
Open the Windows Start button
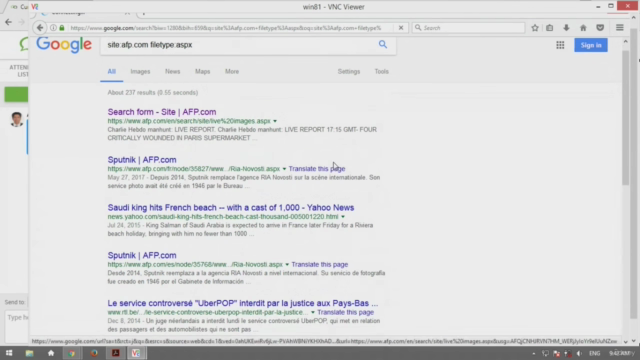click(9, 353)
